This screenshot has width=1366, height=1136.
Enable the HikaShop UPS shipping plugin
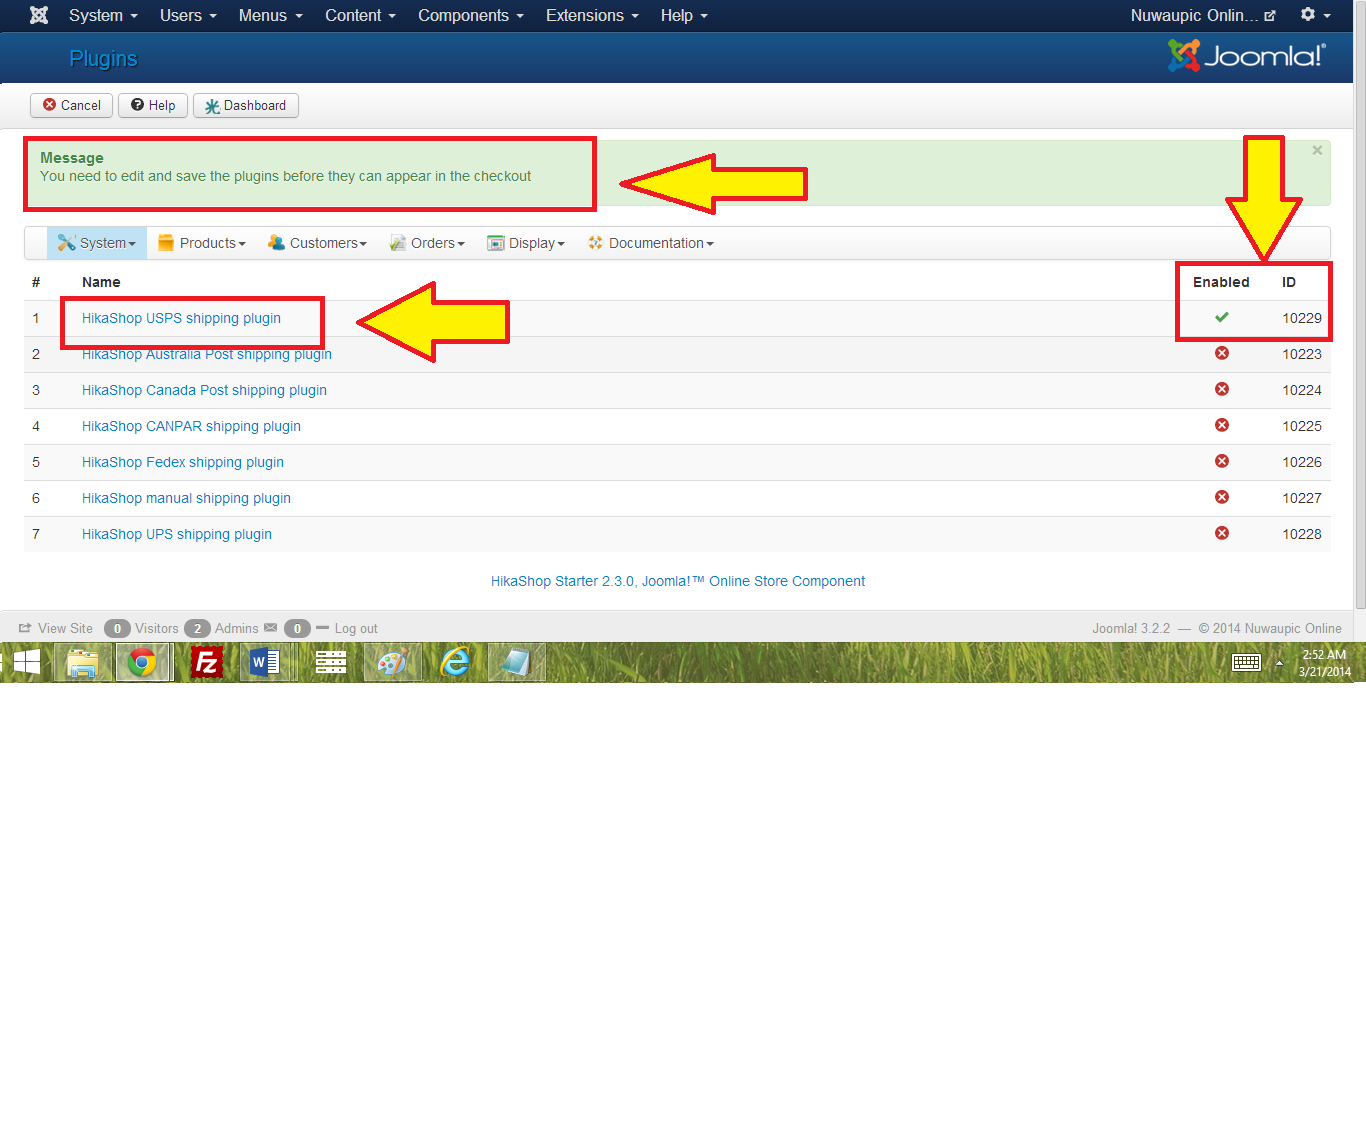click(x=1221, y=534)
